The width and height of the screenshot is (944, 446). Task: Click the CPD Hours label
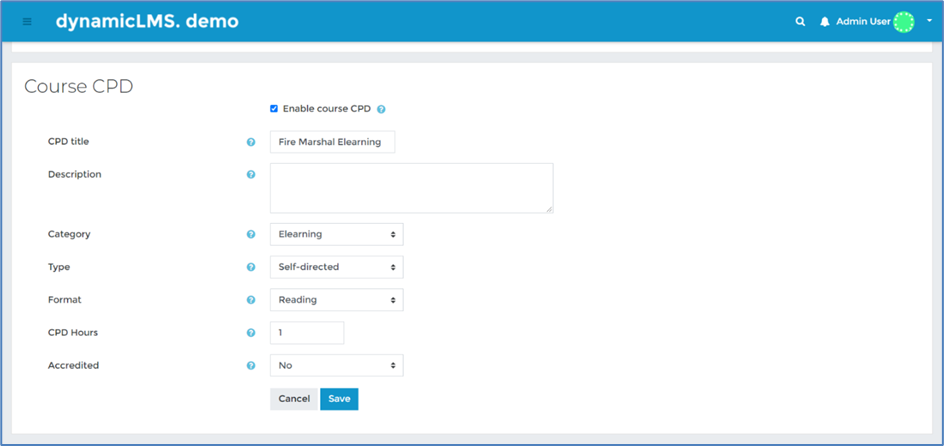73,332
